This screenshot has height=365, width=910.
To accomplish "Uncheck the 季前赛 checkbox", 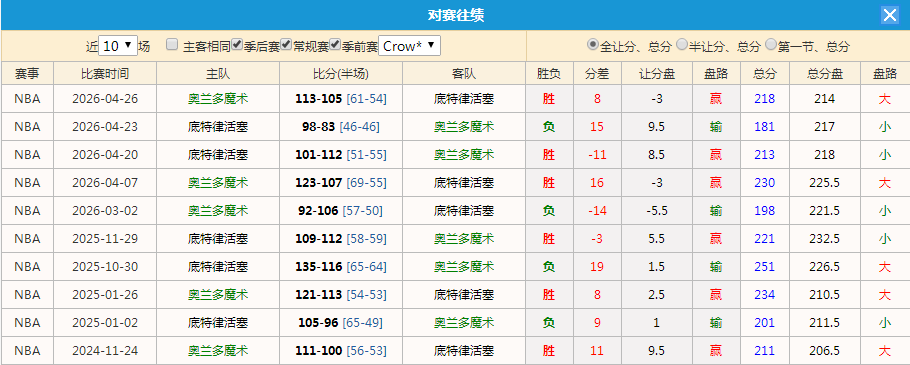I will coord(334,44).
